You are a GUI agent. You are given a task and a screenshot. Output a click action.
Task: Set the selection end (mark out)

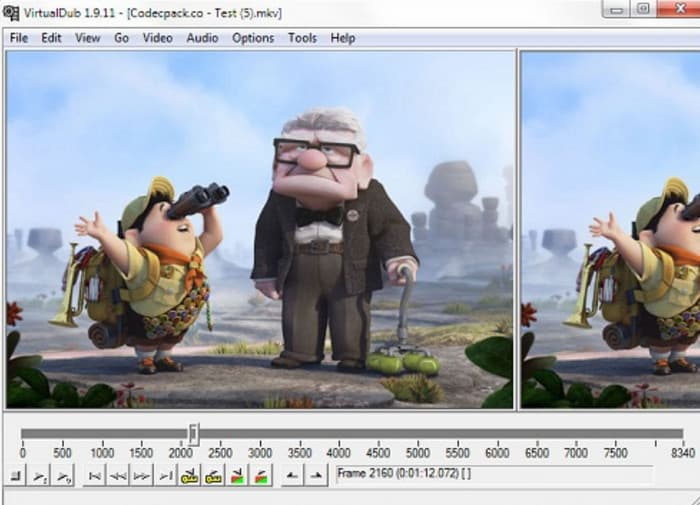click(x=316, y=476)
